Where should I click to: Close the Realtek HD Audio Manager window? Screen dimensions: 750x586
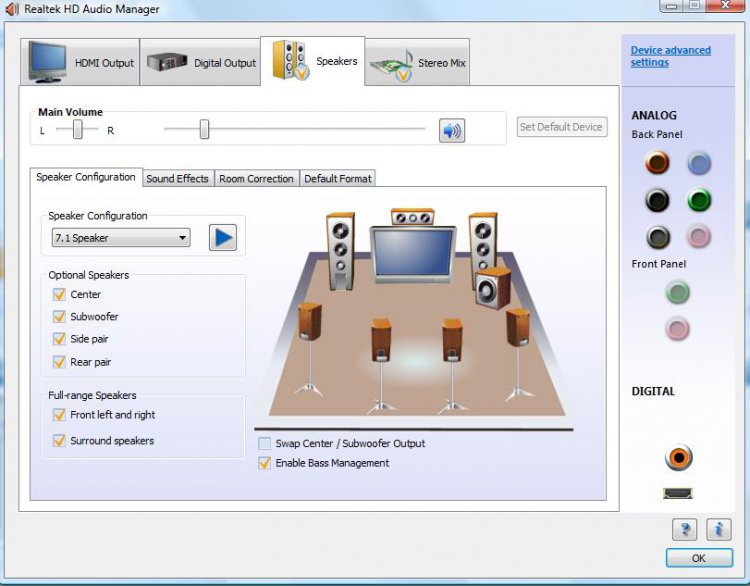tap(725, 5)
